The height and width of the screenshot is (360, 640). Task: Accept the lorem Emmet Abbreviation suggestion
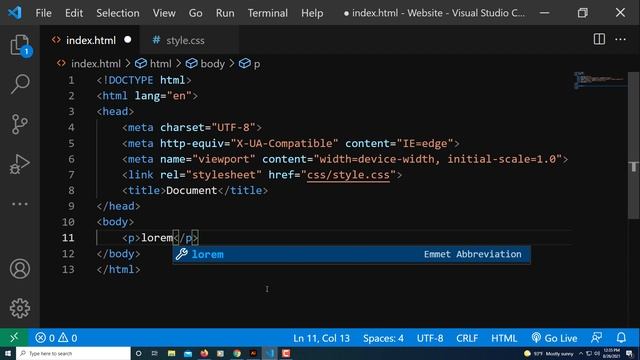point(351,254)
